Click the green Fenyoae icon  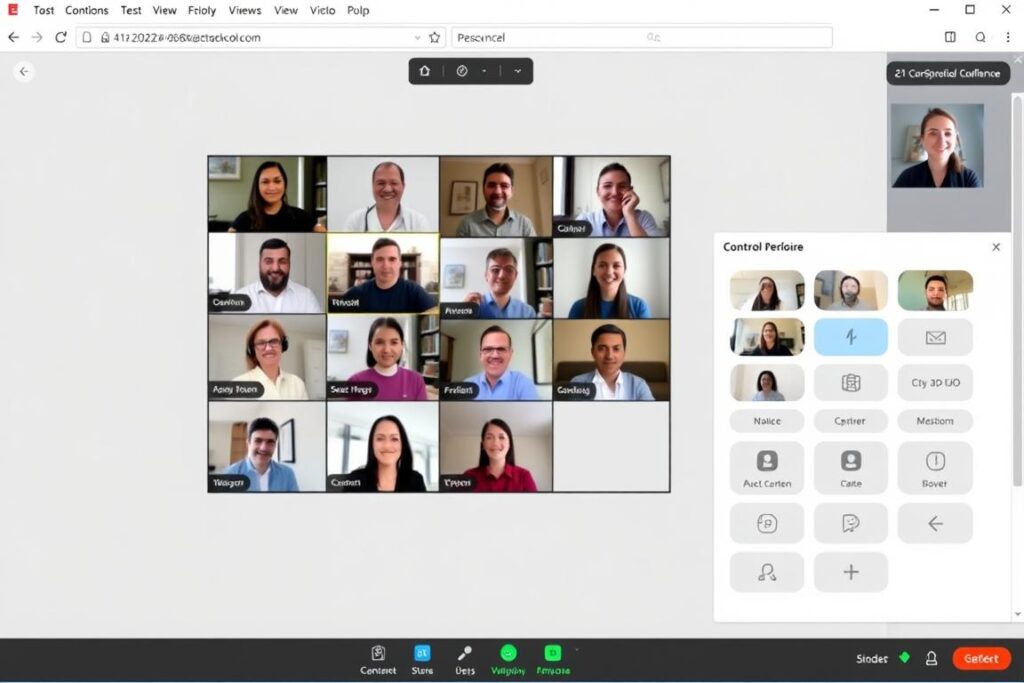[x=552, y=659]
